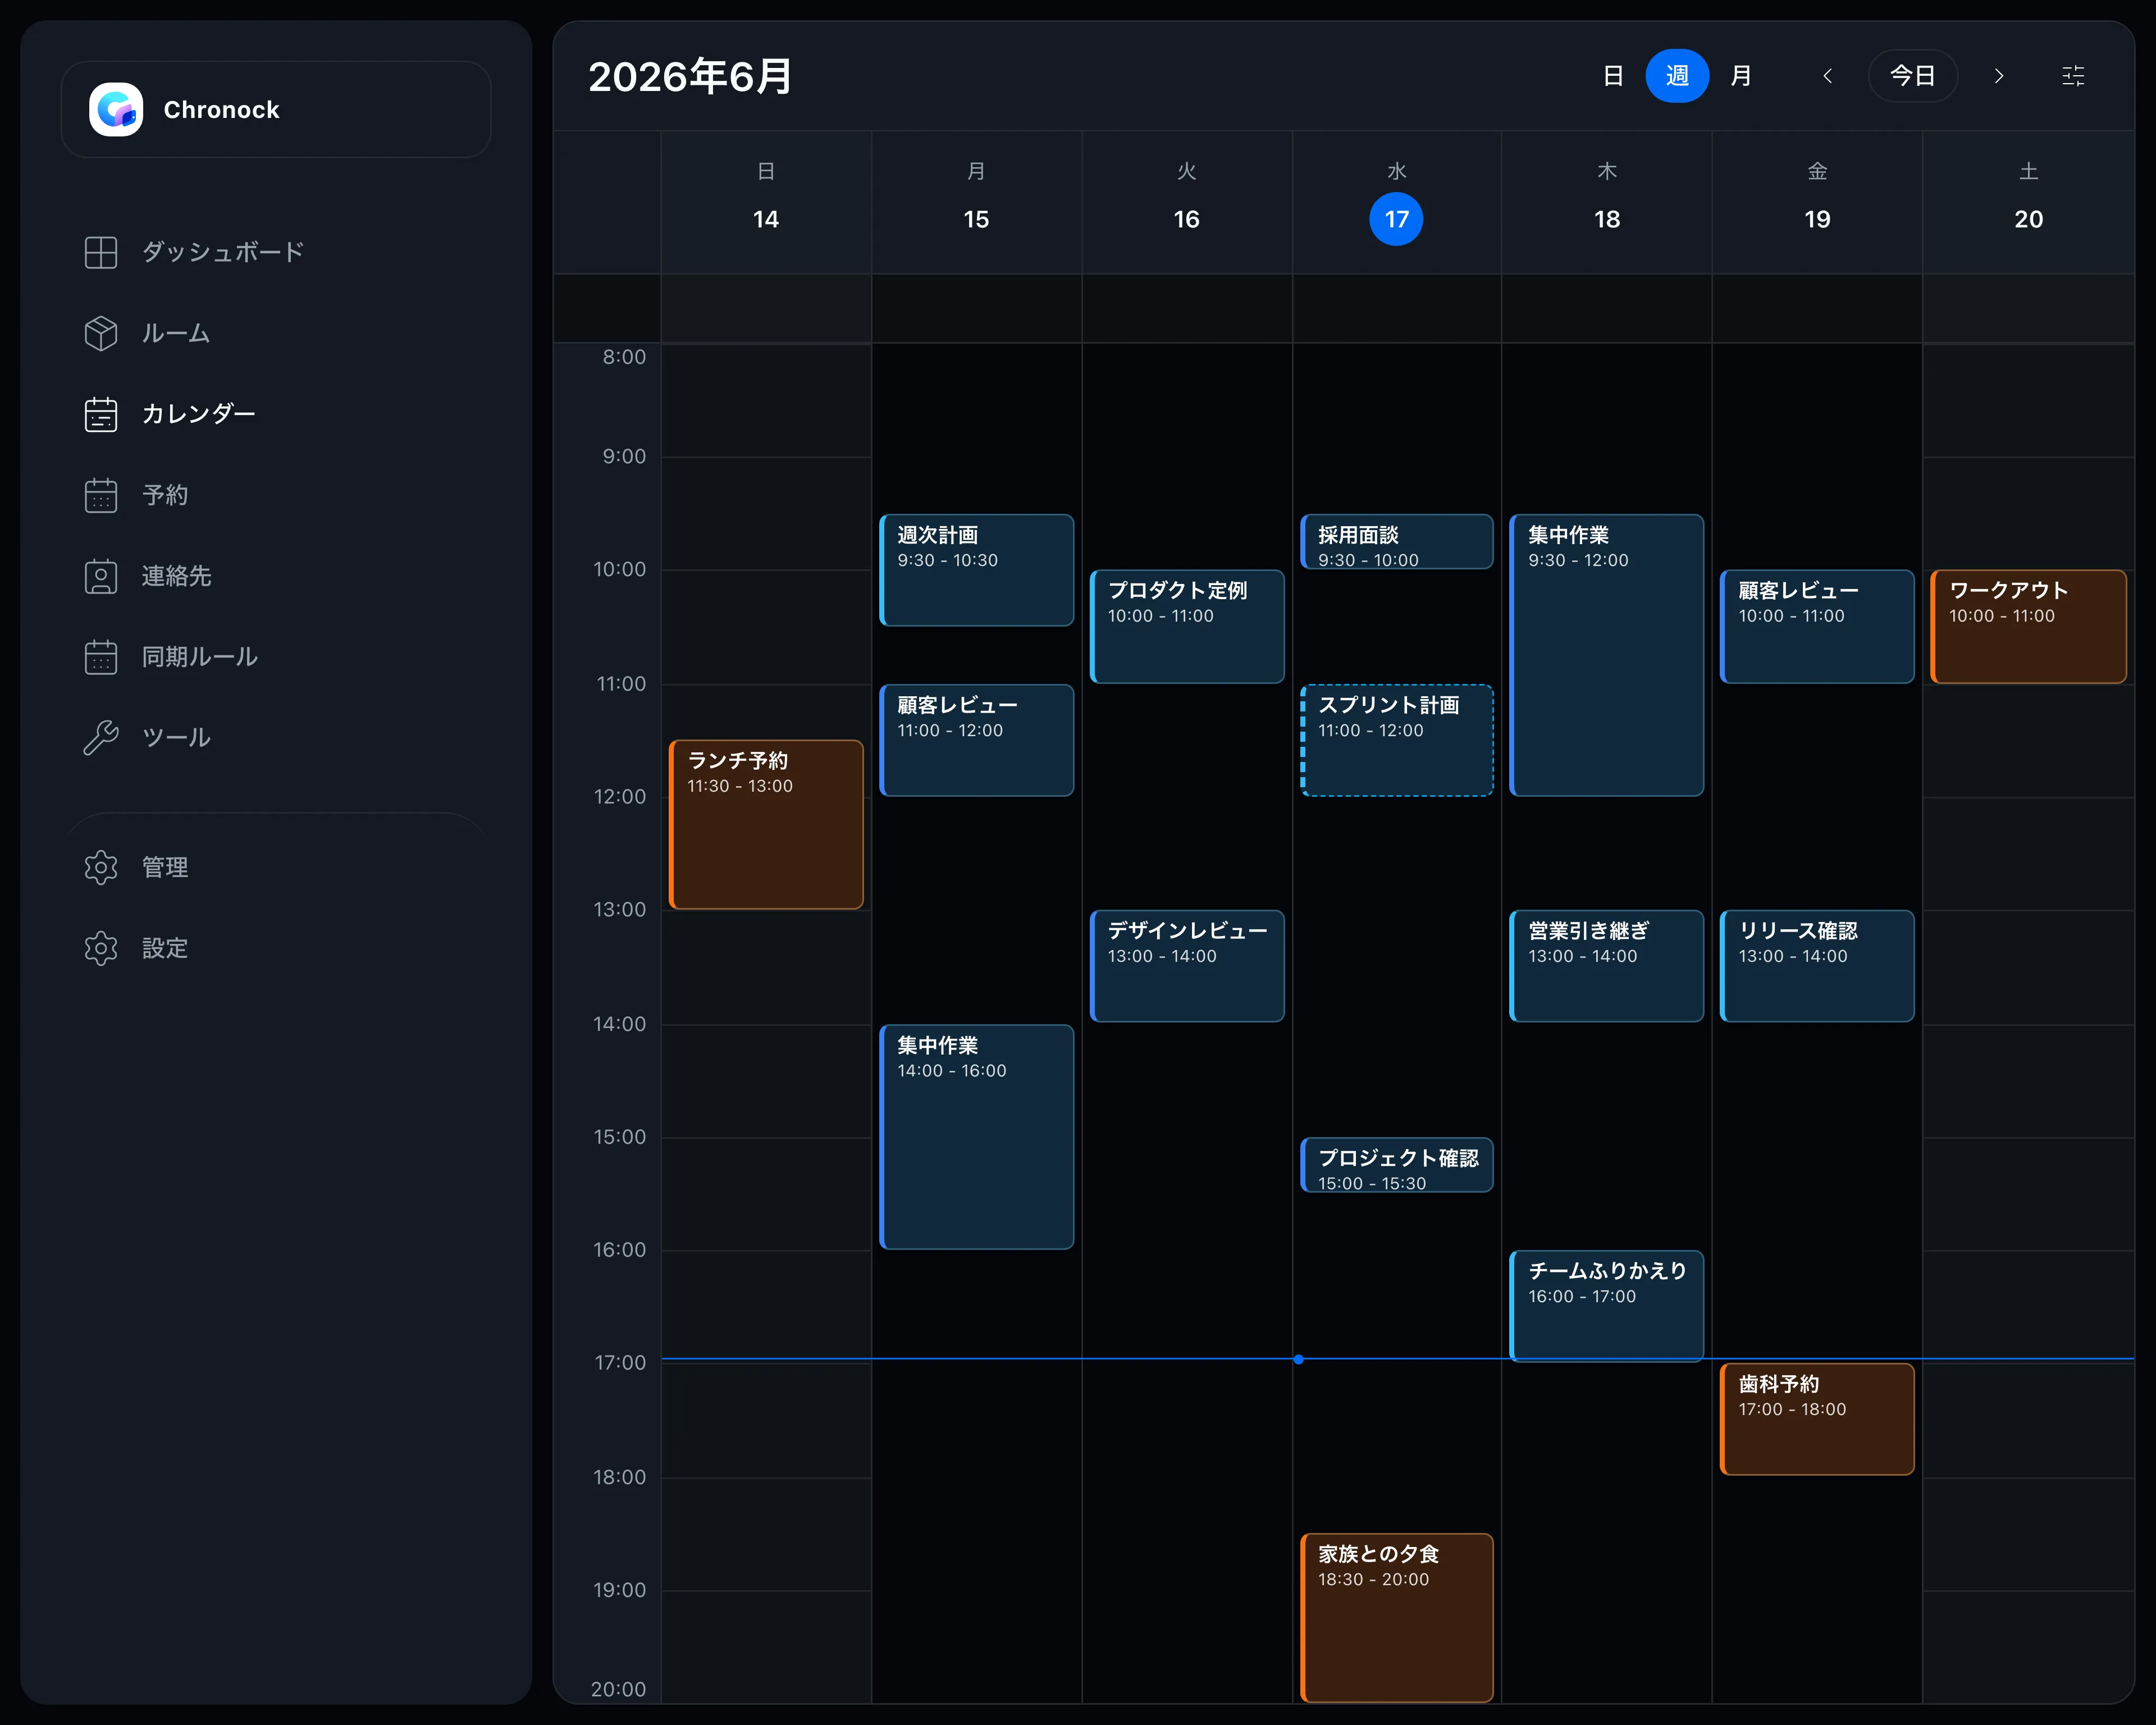
Task: Select Friday 19 column header
Action: click(1817, 201)
